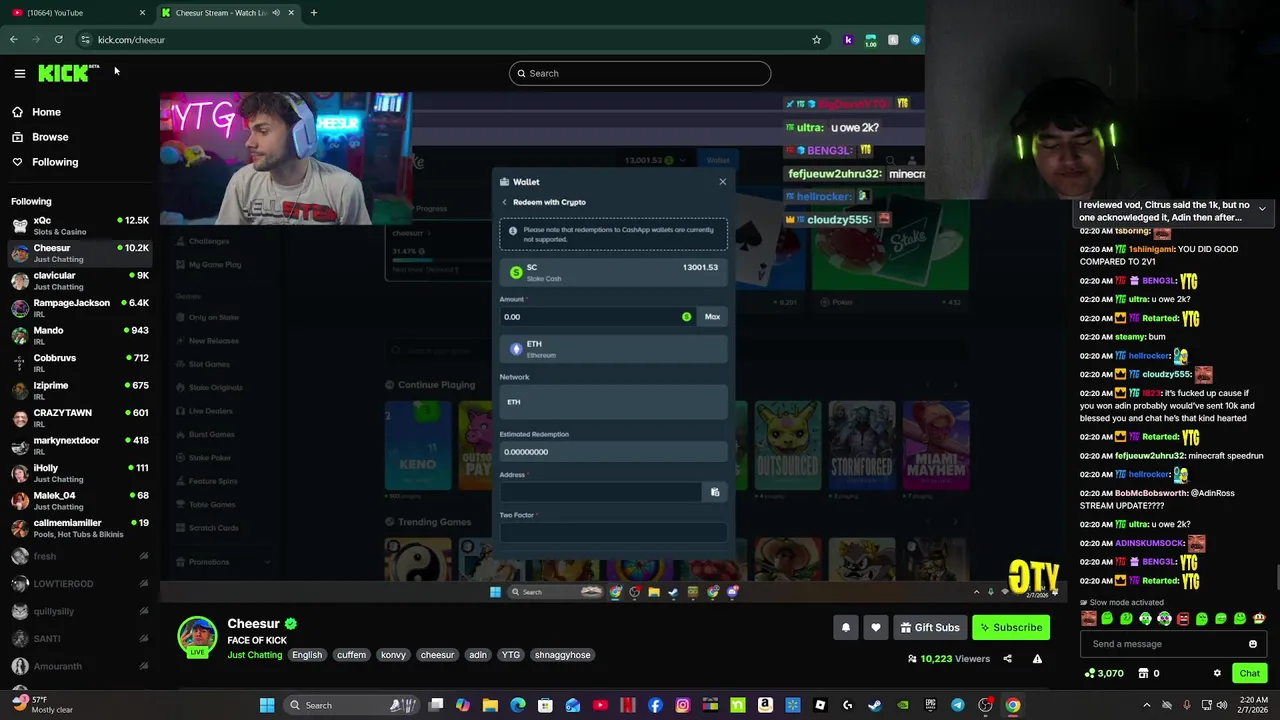Click Gift Subs button
Image resolution: width=1280 pixels, height=720 pixels.
[930, 628]
